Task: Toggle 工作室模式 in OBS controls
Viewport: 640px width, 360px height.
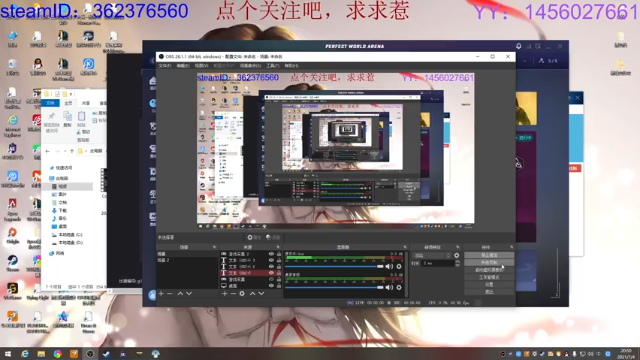Action: [489, 277]
